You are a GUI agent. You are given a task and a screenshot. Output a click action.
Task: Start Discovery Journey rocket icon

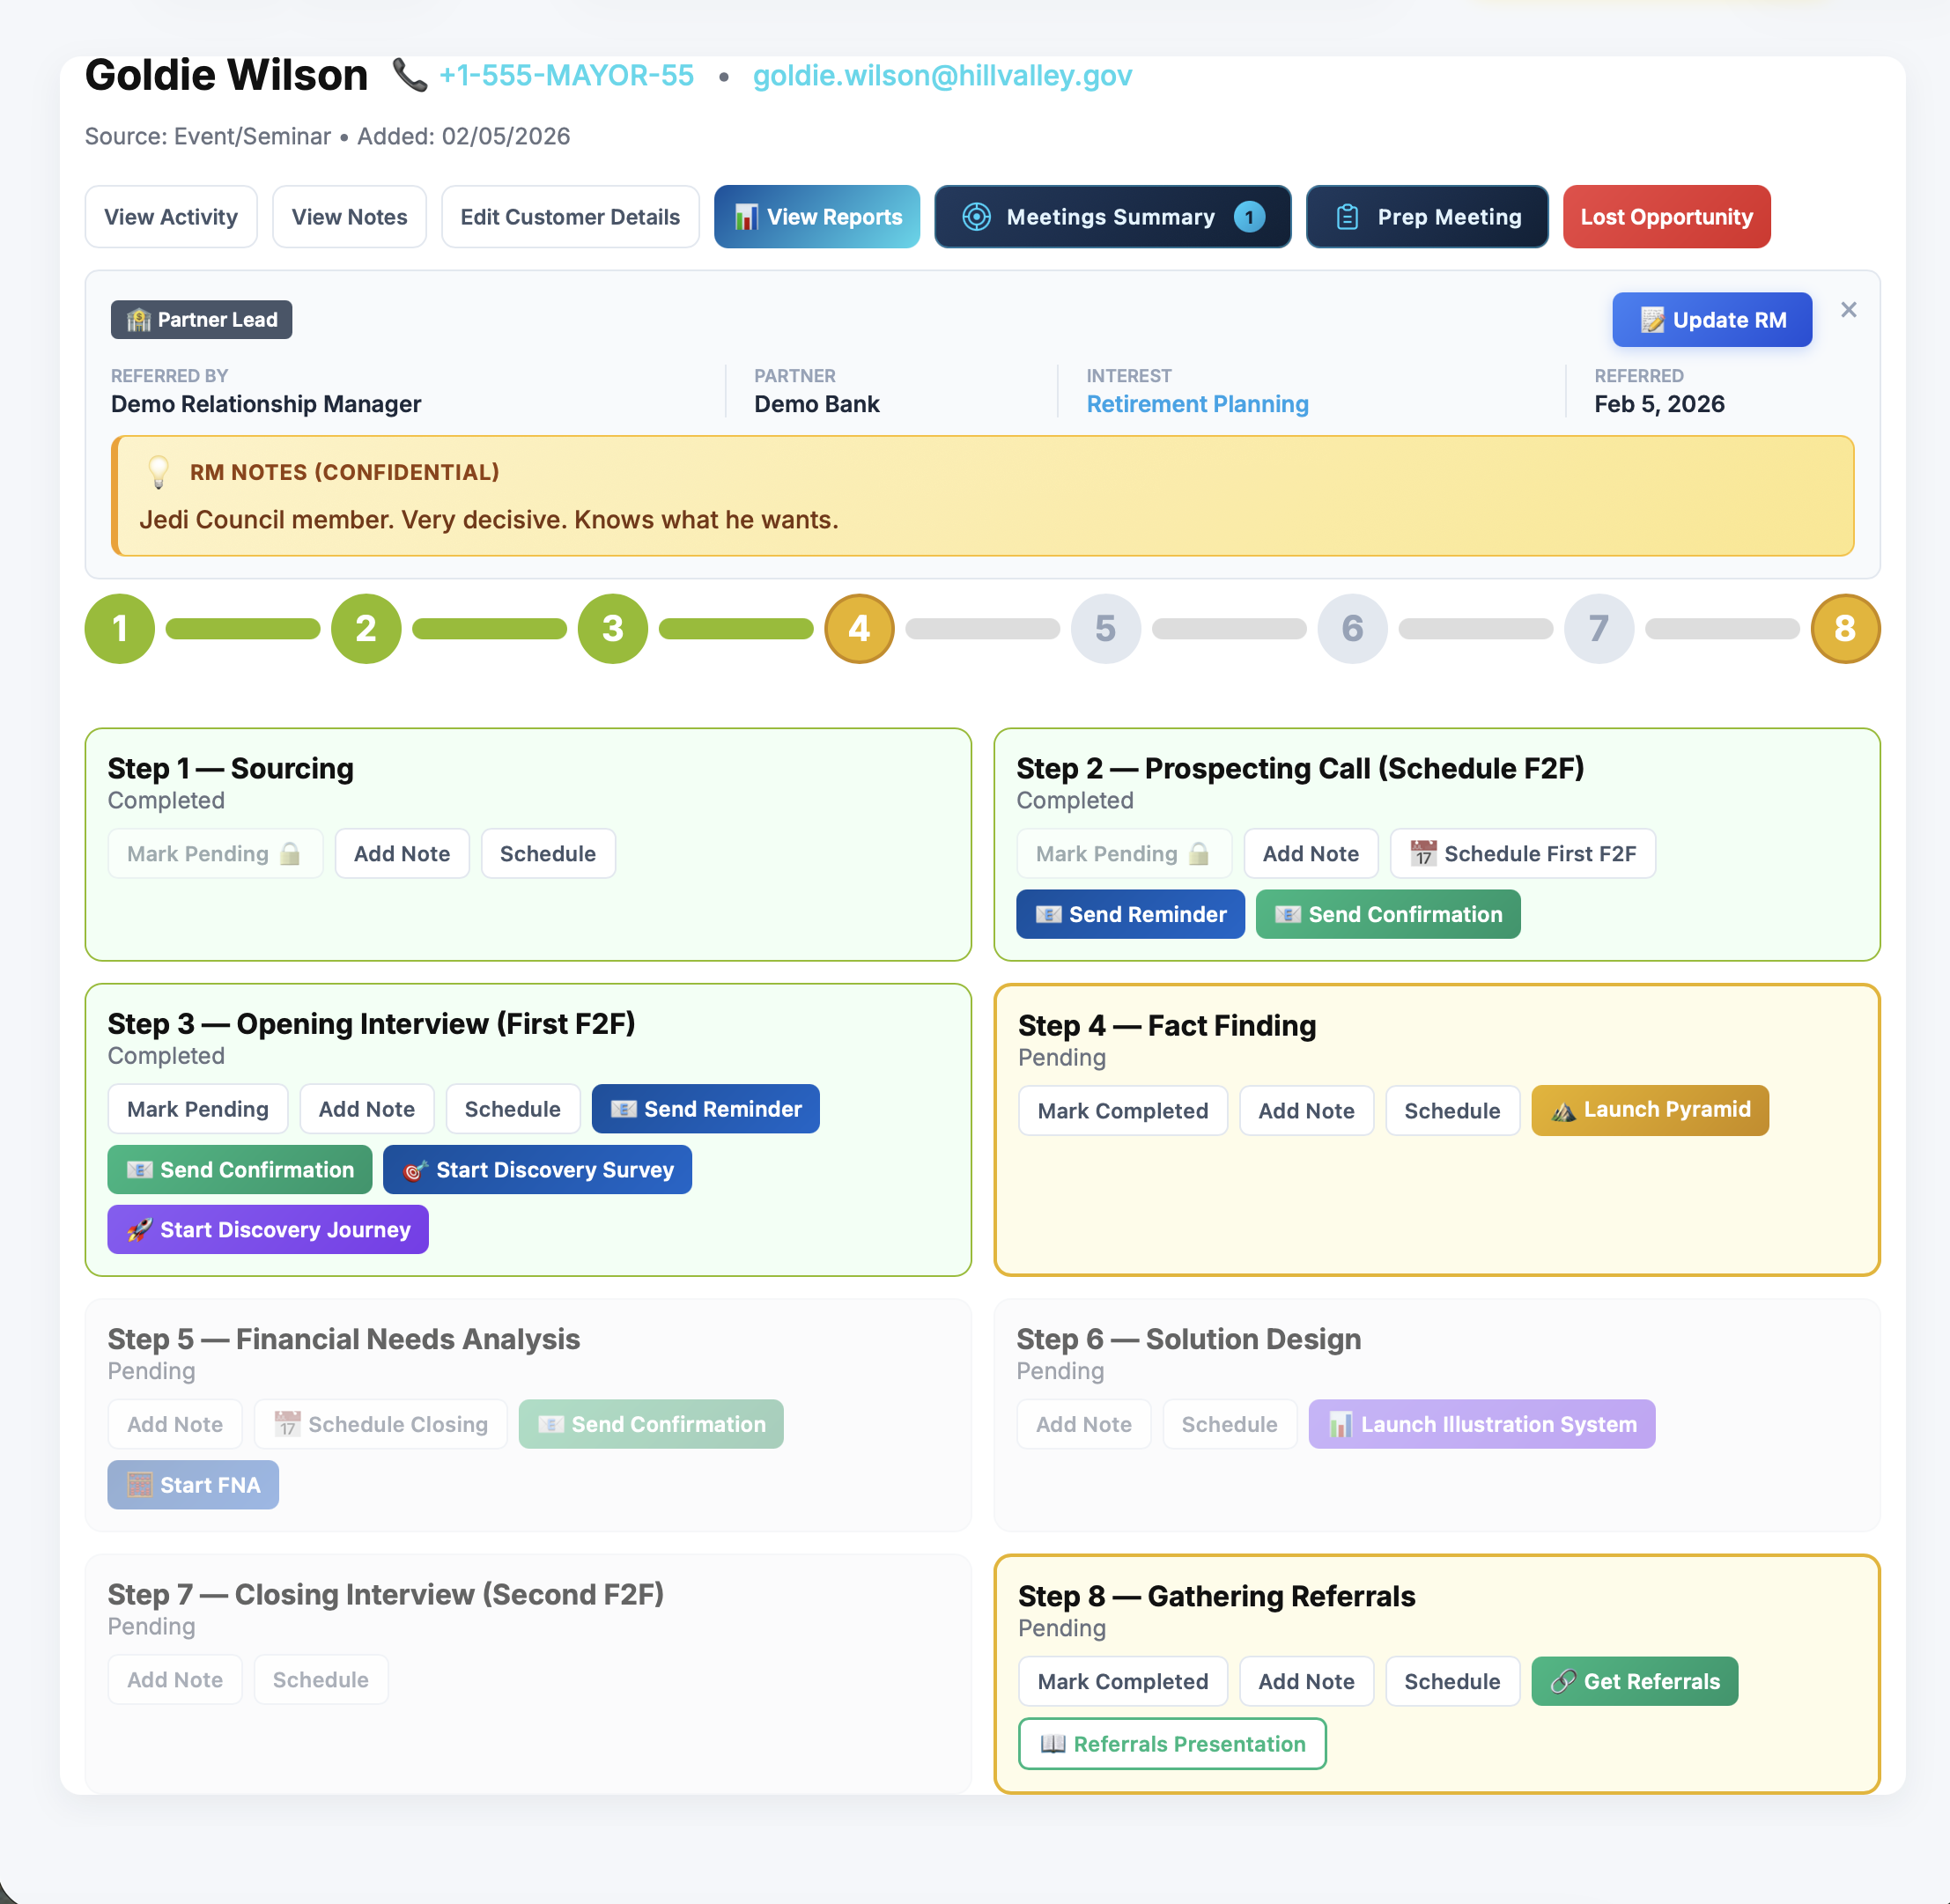[x=140, y=1230]
